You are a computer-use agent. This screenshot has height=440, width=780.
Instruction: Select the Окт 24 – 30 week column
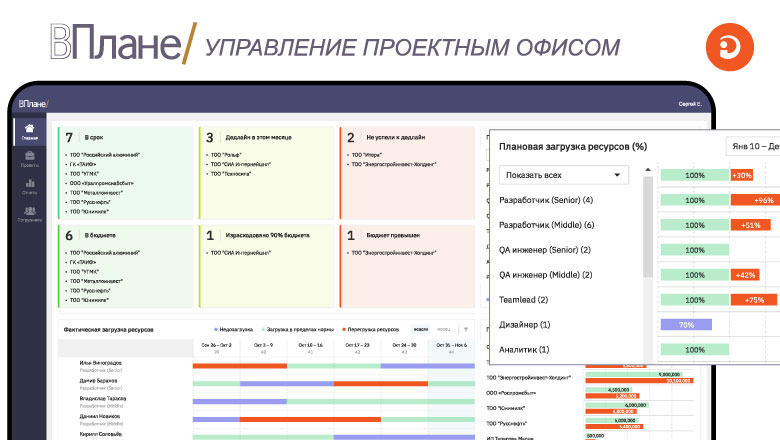pyautogui.click(x=404, y=348)
